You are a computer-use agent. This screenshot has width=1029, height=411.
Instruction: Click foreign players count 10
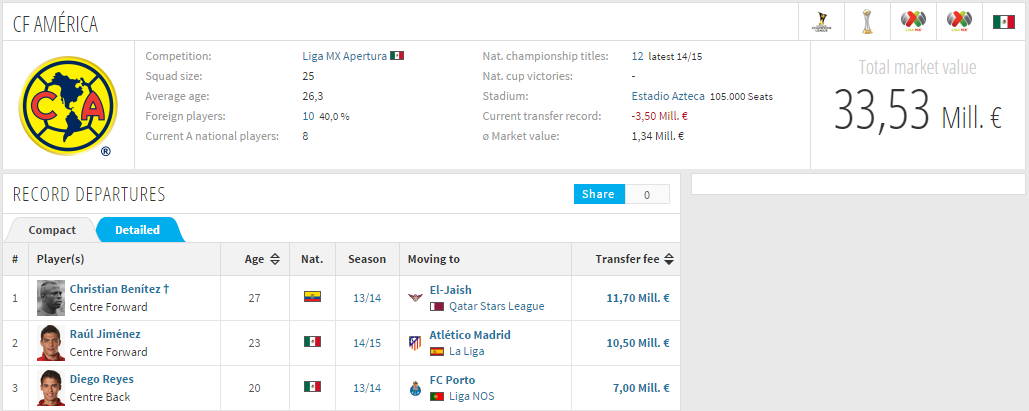tap(308, 116)
